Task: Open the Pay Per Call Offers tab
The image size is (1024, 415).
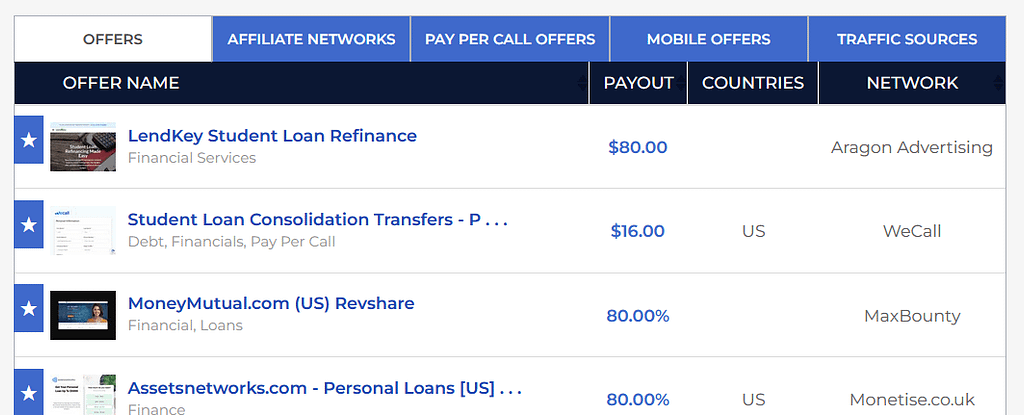Action: (x=510, y=39)
